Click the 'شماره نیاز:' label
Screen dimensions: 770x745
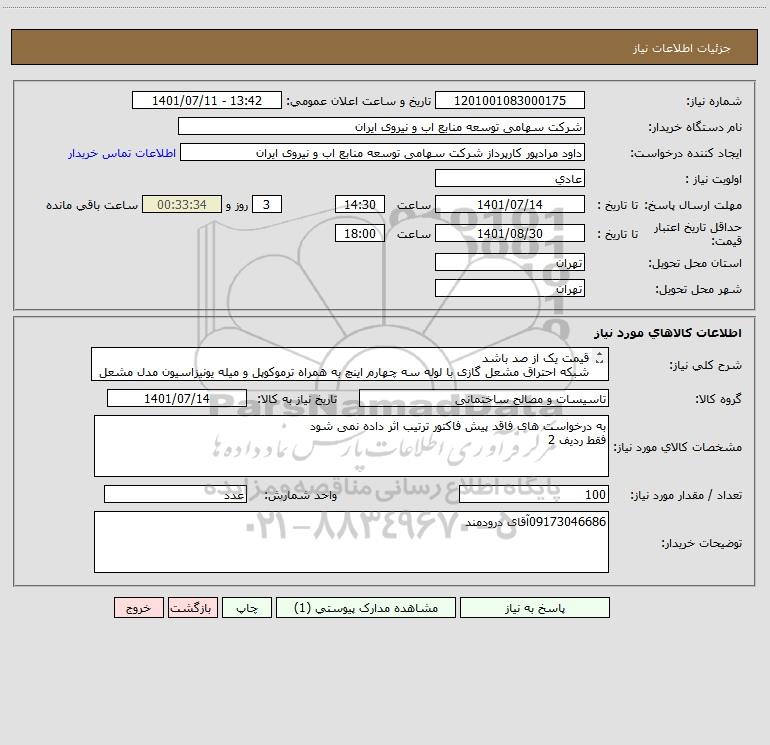point(714,101)
